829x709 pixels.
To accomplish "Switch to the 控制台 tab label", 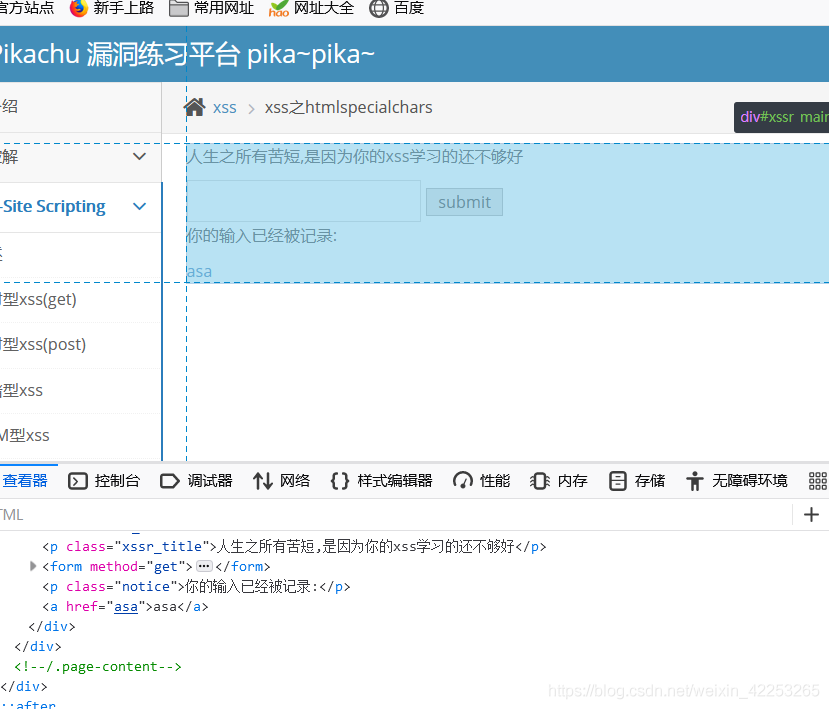I will point(117,481).
